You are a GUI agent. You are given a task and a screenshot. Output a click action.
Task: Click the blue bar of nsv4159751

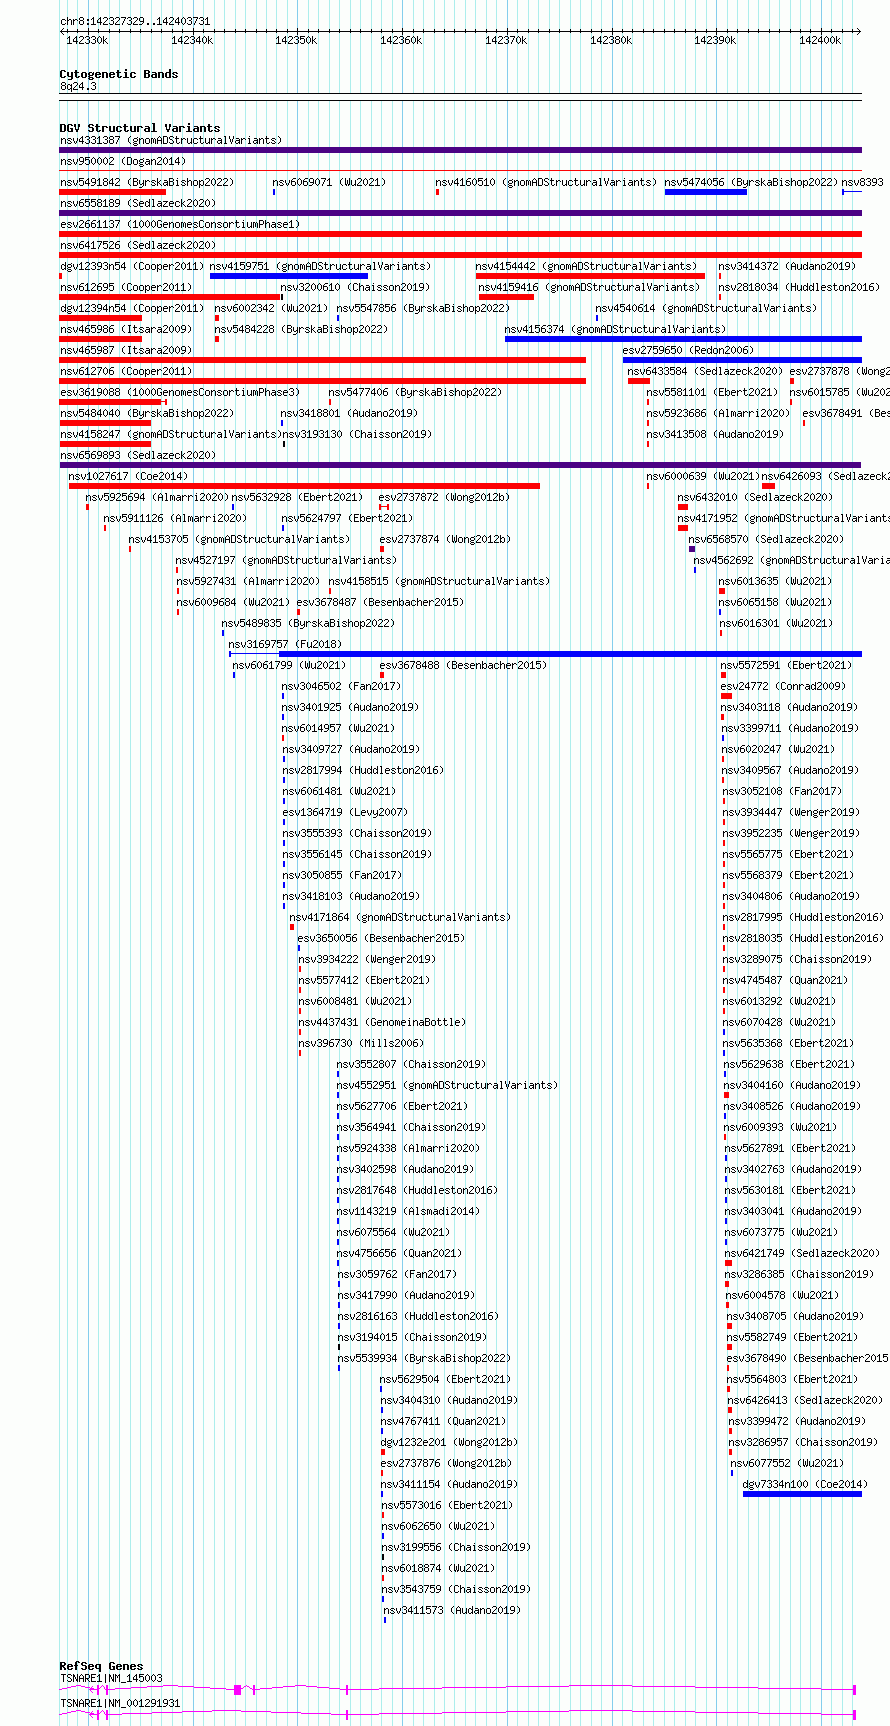pos(289,275)
